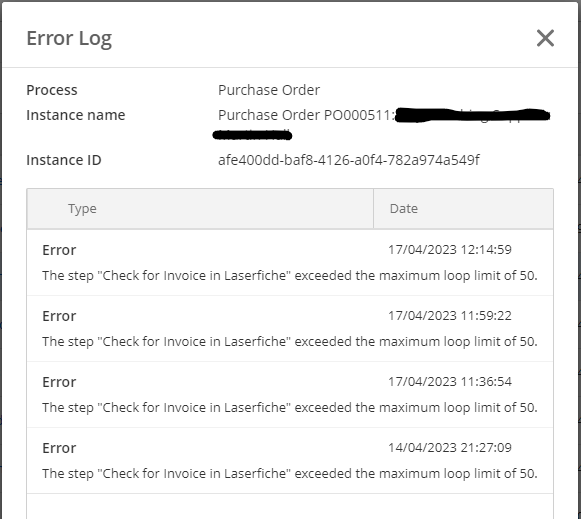Click the last error message text

coord(290,473)
